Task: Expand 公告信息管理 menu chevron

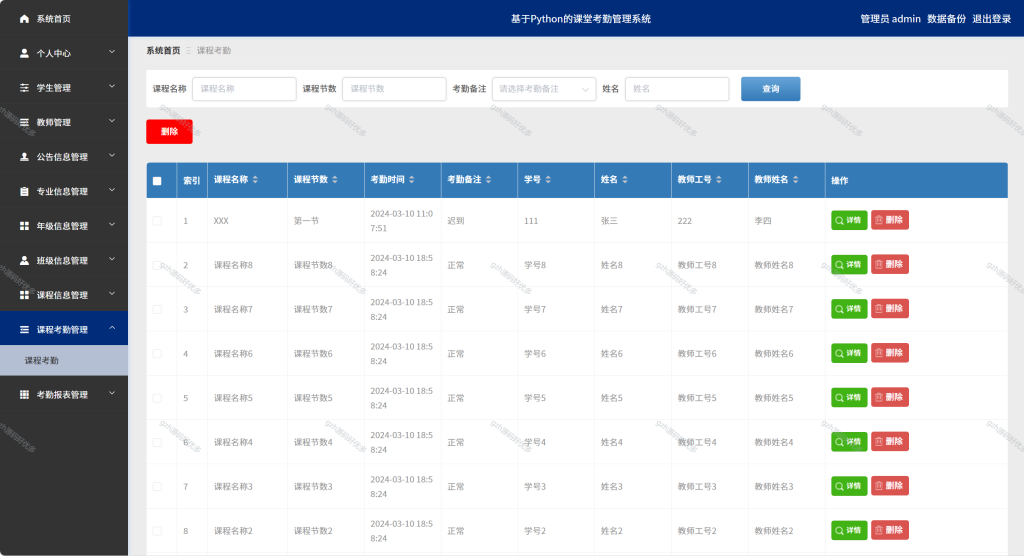Action: pyautogui.click(x=112, y=155)
